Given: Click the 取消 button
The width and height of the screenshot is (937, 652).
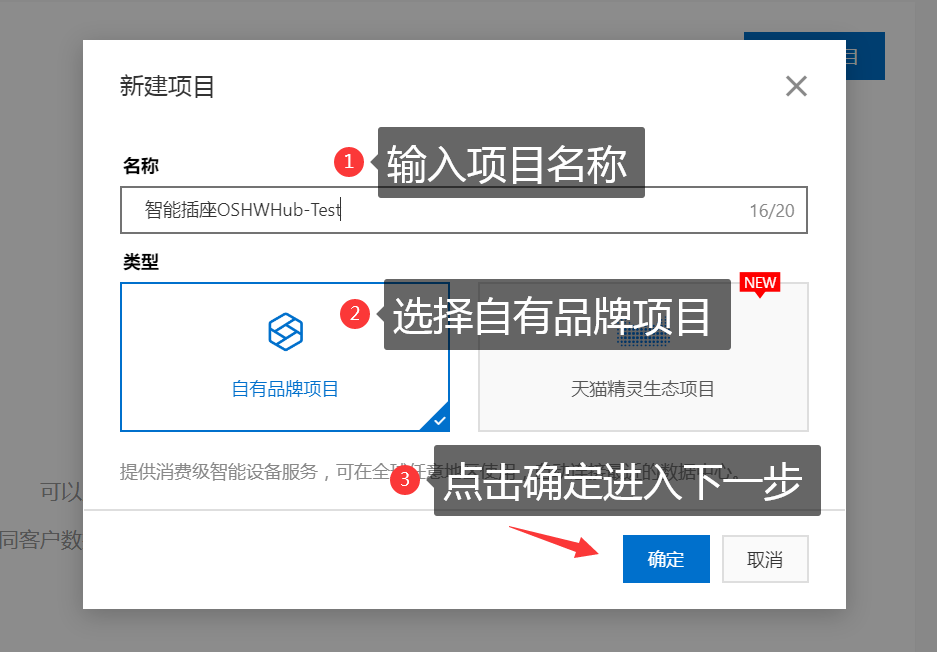Looking at the screenshot, I should coord(765,559).
